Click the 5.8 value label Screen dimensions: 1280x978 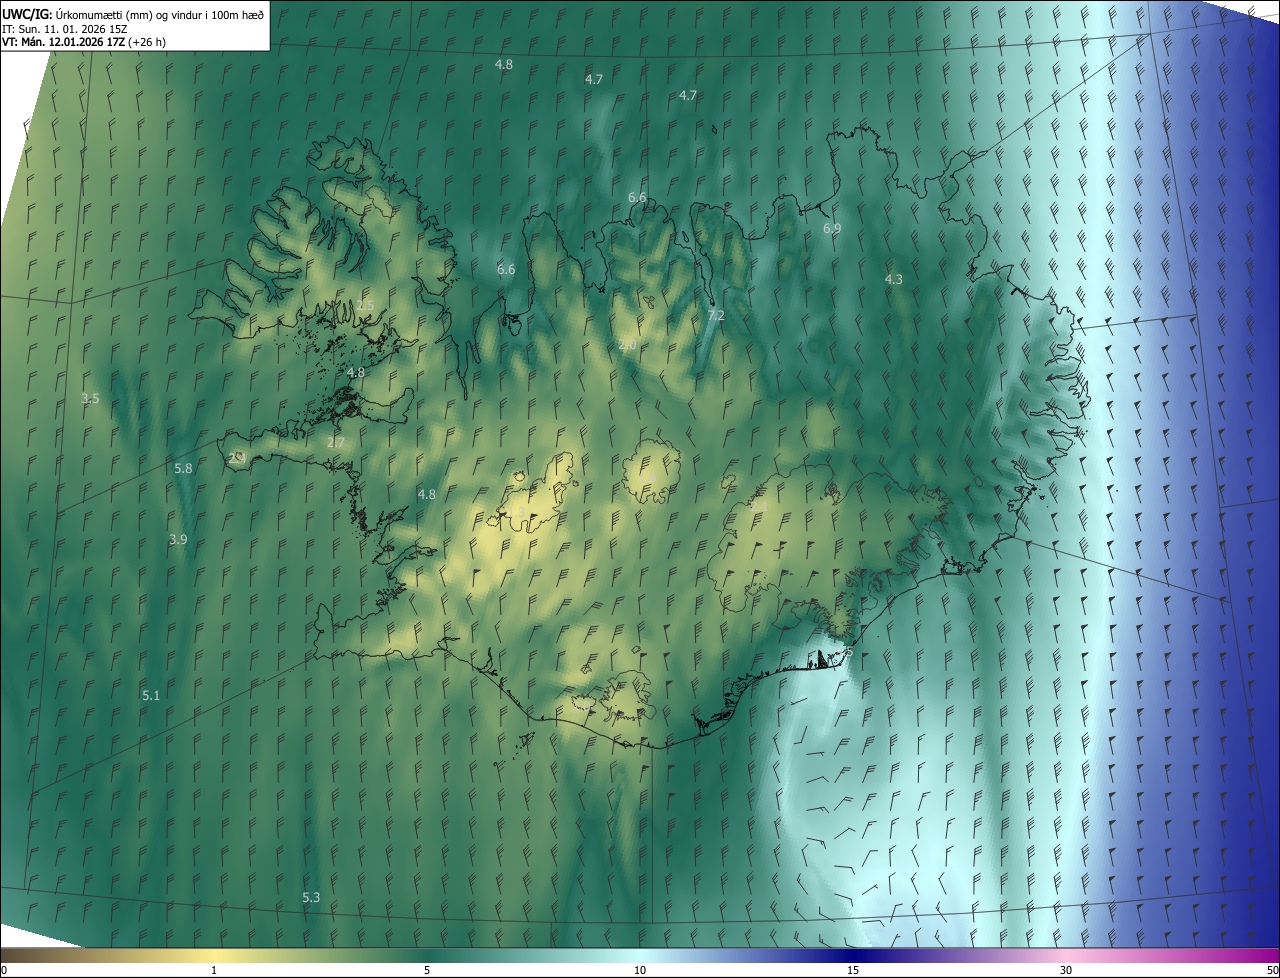pyautogui.click(x=183, y=468)
